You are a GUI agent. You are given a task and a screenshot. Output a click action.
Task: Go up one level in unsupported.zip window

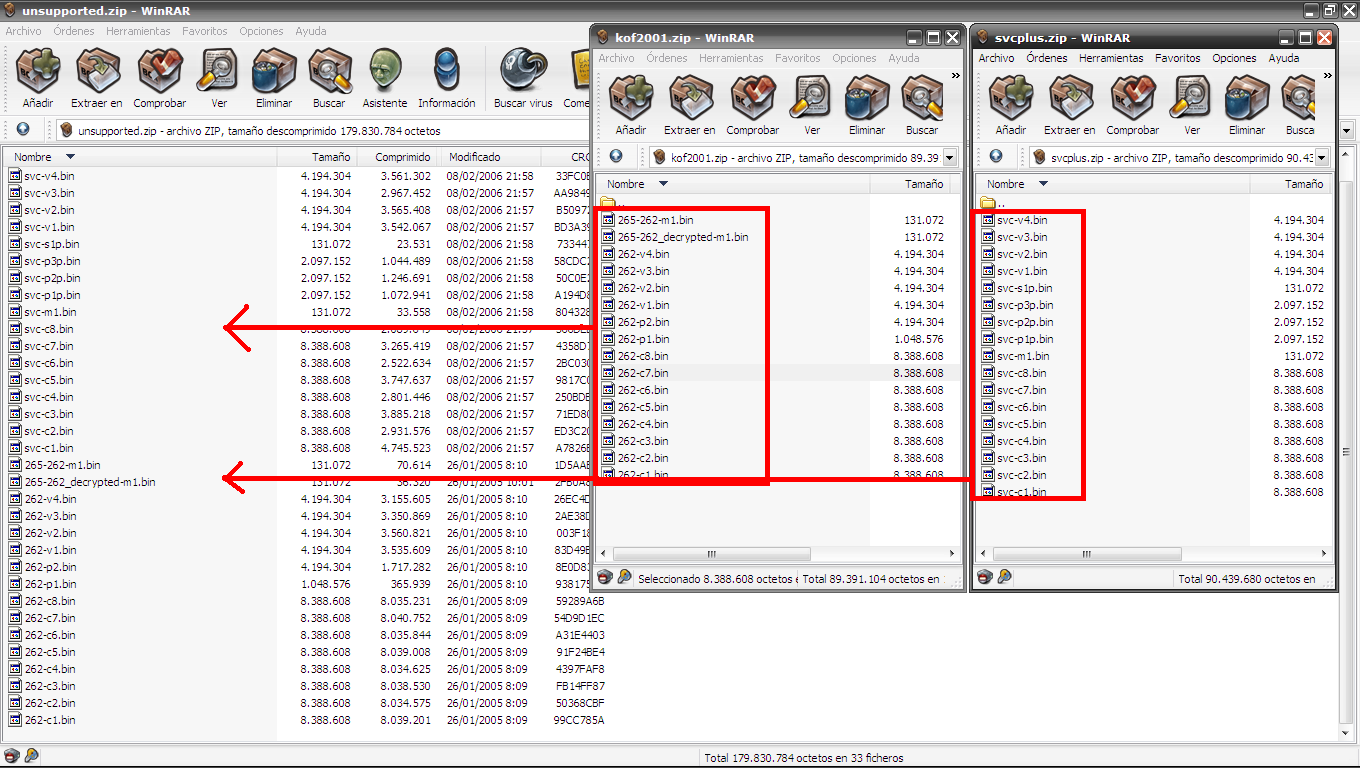pos(23,129)
